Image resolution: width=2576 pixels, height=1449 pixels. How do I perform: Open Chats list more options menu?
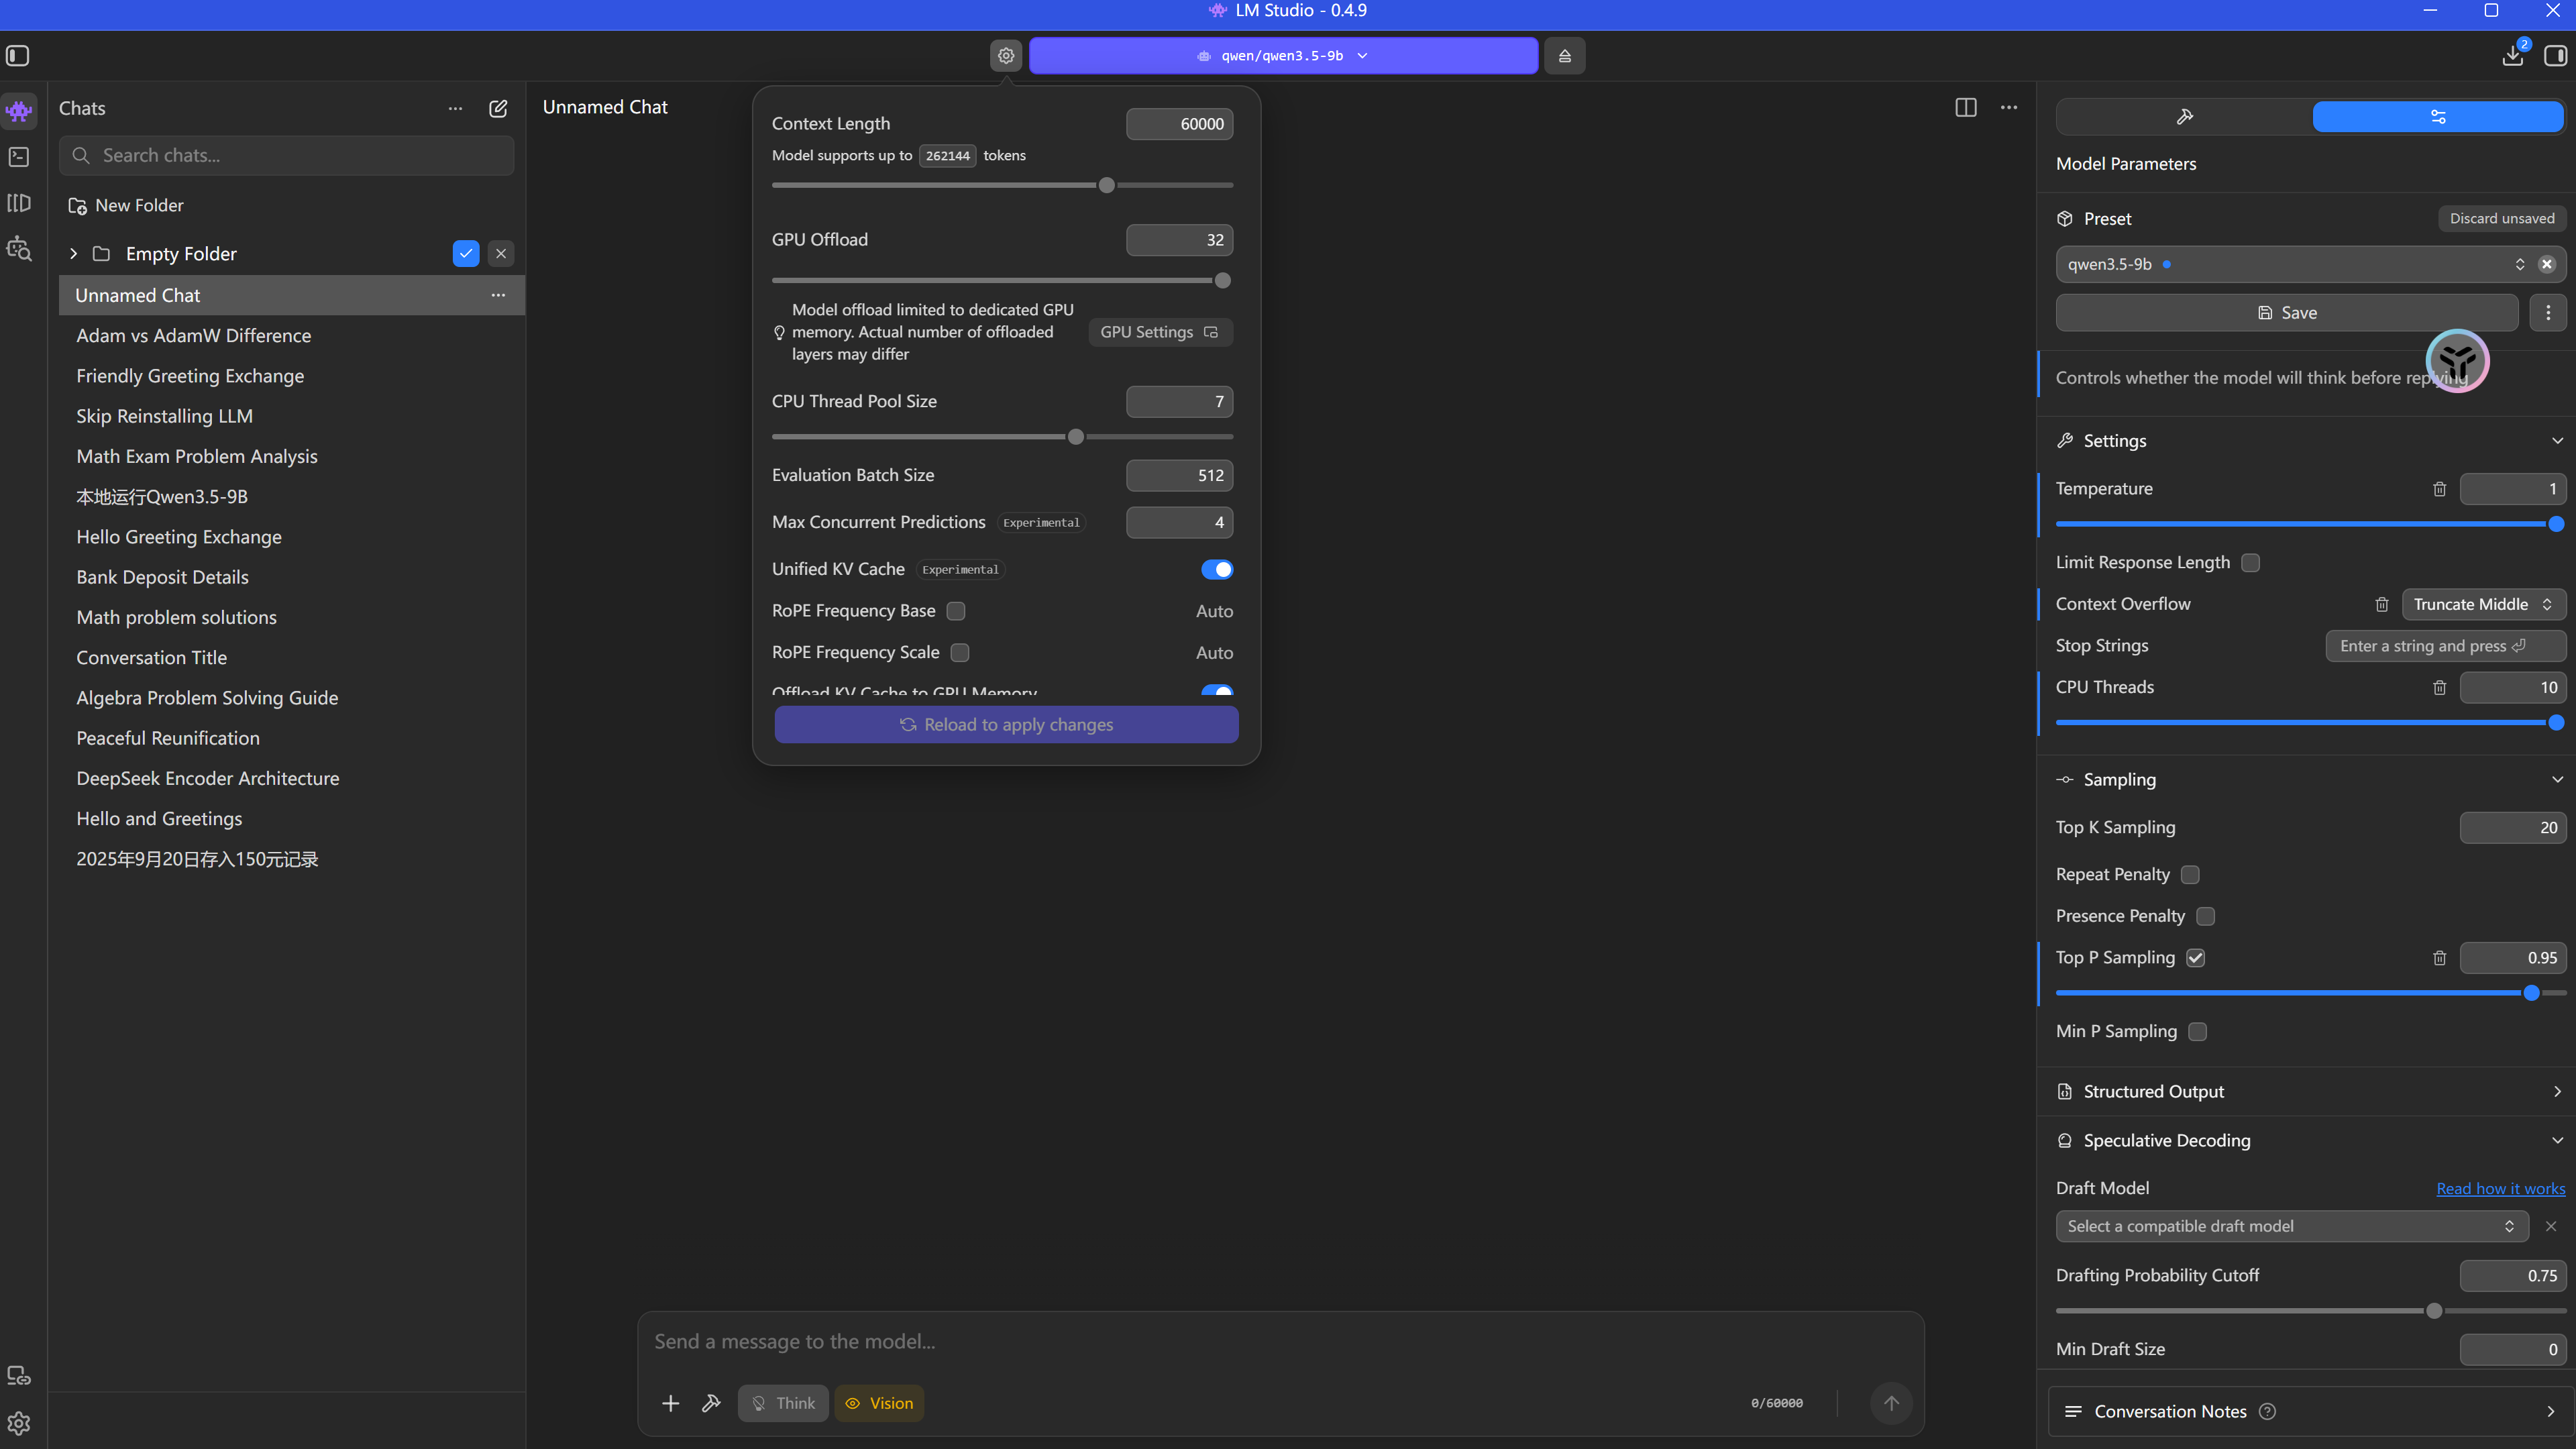click(x=455, y=108)
